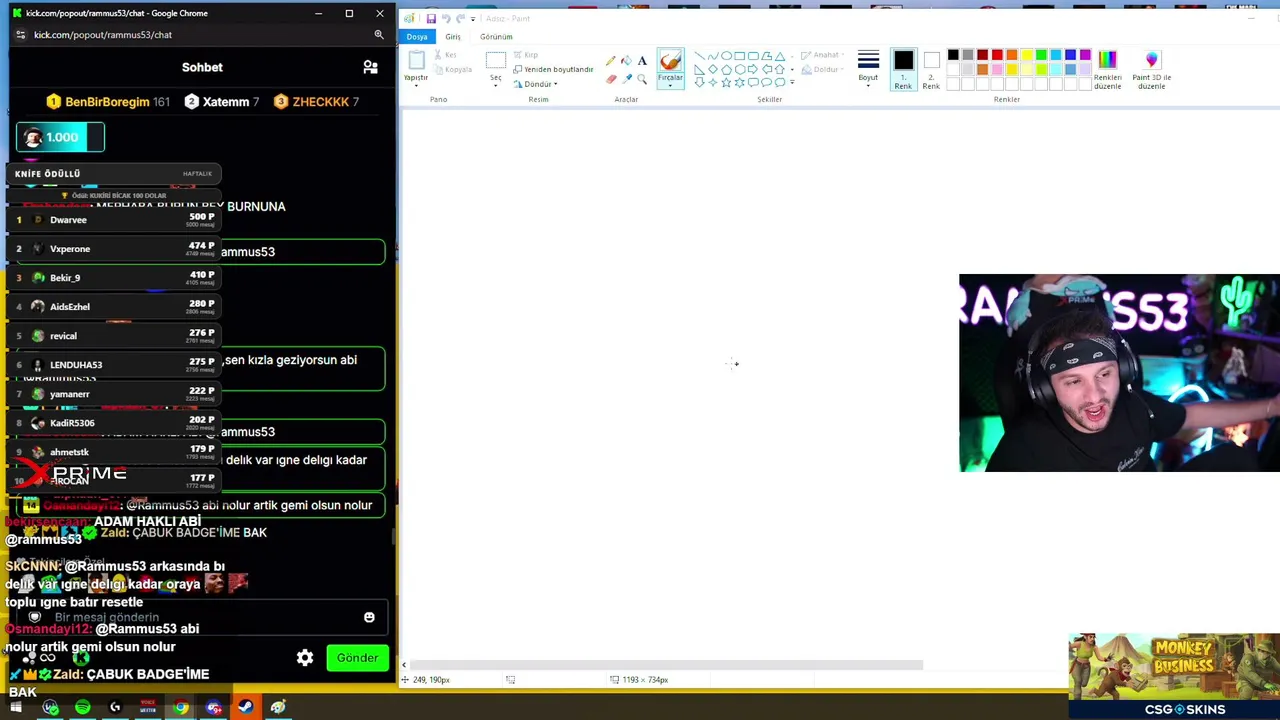
Task: Open chat settings gear icon
Action: point(305,658)
